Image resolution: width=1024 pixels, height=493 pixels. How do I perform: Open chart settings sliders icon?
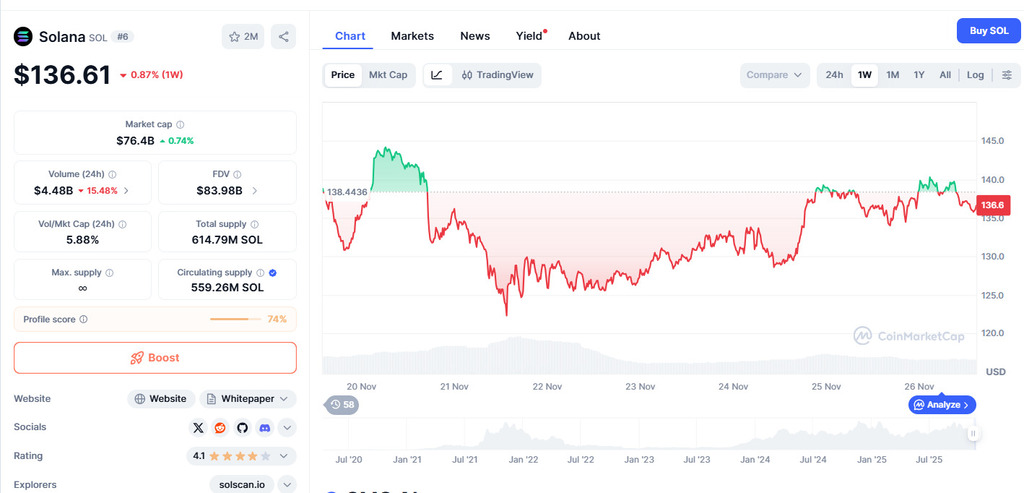click(1007, 75)
